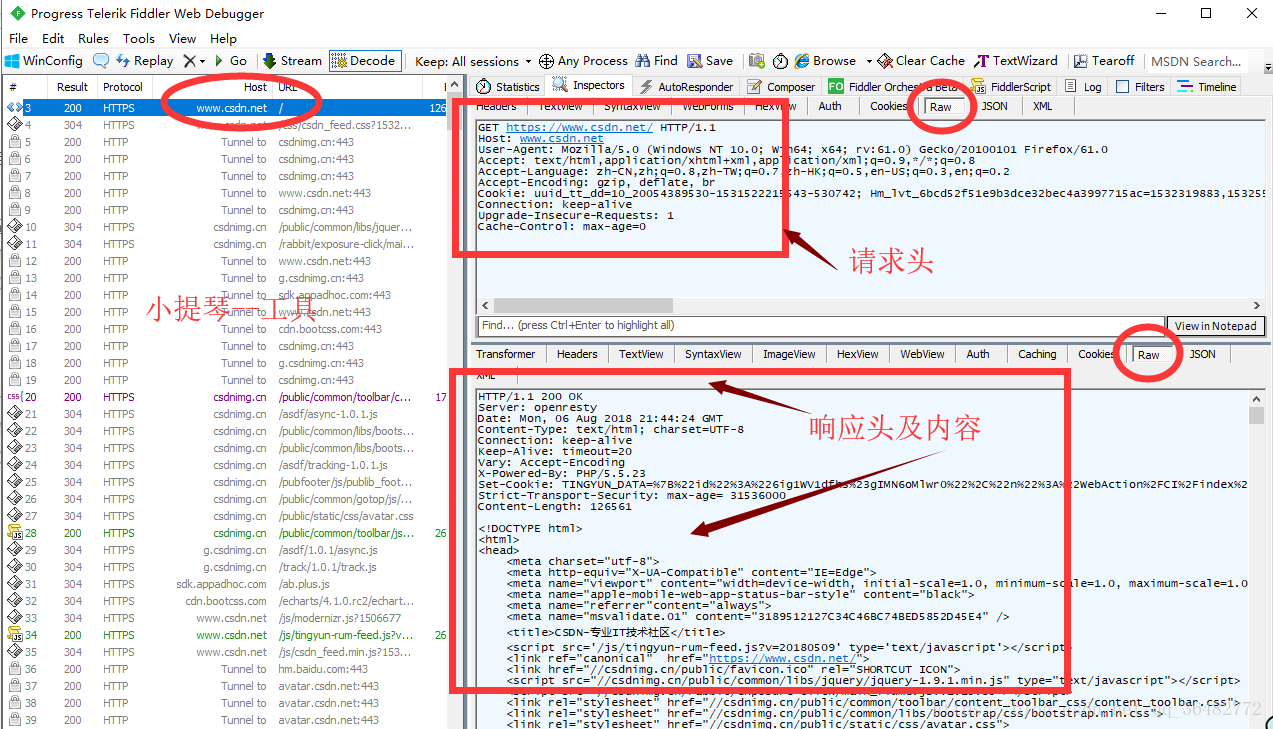This screenshot has width=1273, height=729.
Task: Click the JS icon of session 28
Action: [x=15, y=533]
